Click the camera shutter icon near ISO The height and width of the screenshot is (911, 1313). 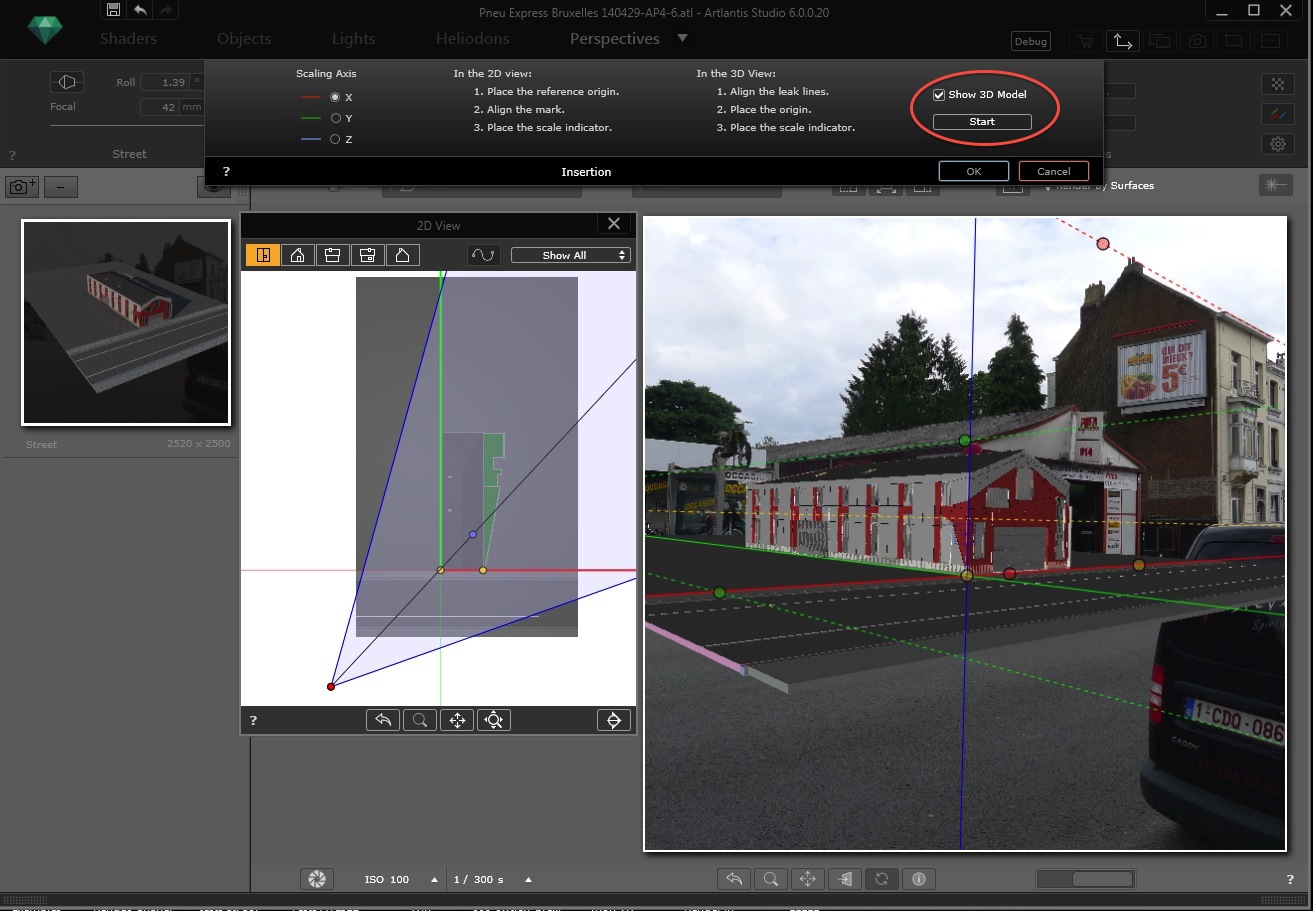[316, 879]
